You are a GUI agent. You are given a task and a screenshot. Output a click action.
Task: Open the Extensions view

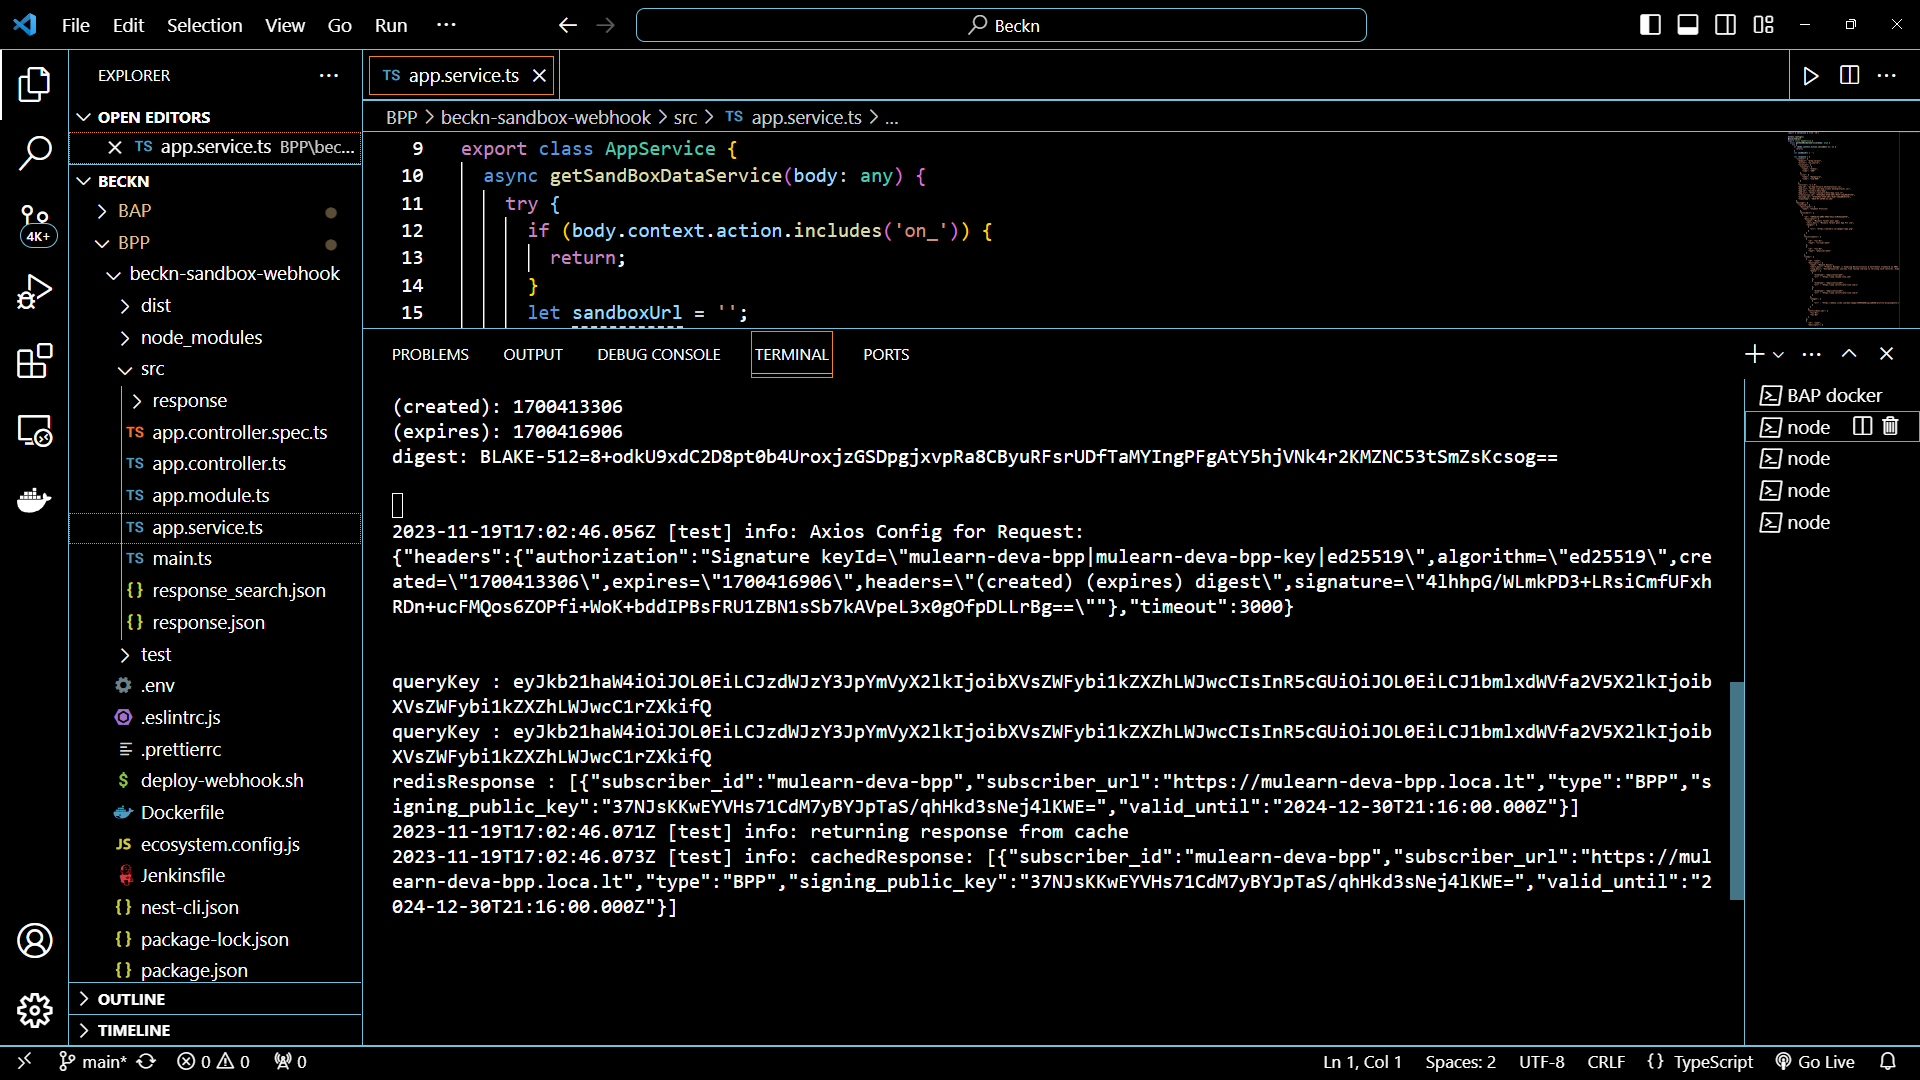pyautogui.click(x=34, y=361)
